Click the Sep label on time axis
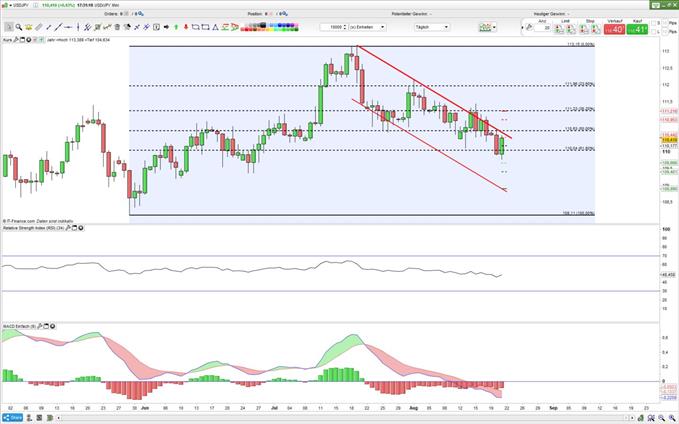679x424 pixels. (553, 408)
